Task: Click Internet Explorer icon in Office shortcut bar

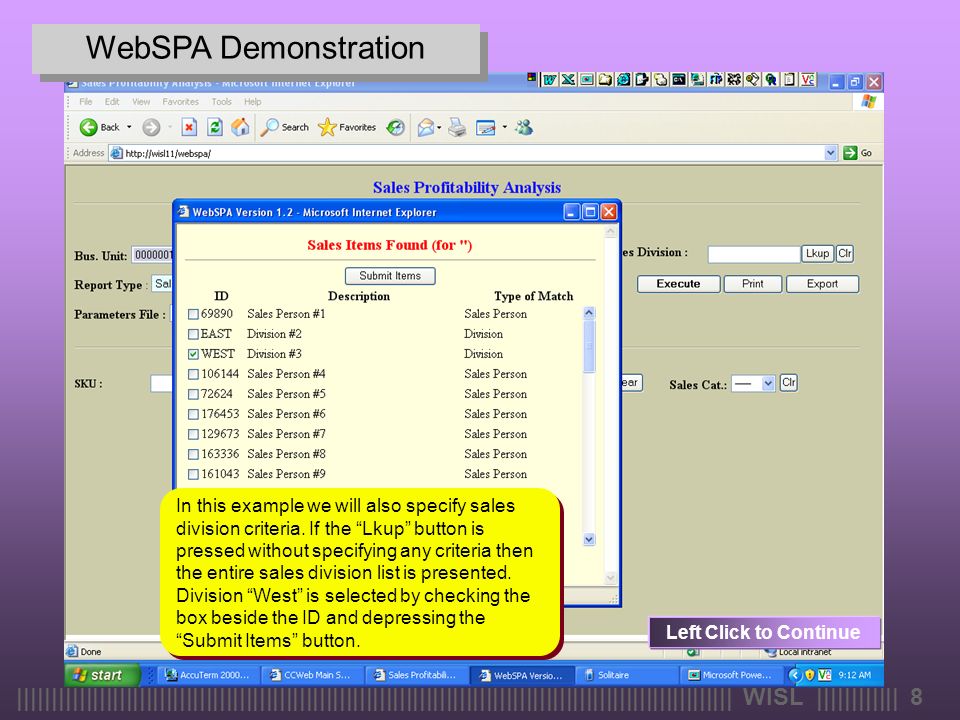Action: [x=623, y=80]
